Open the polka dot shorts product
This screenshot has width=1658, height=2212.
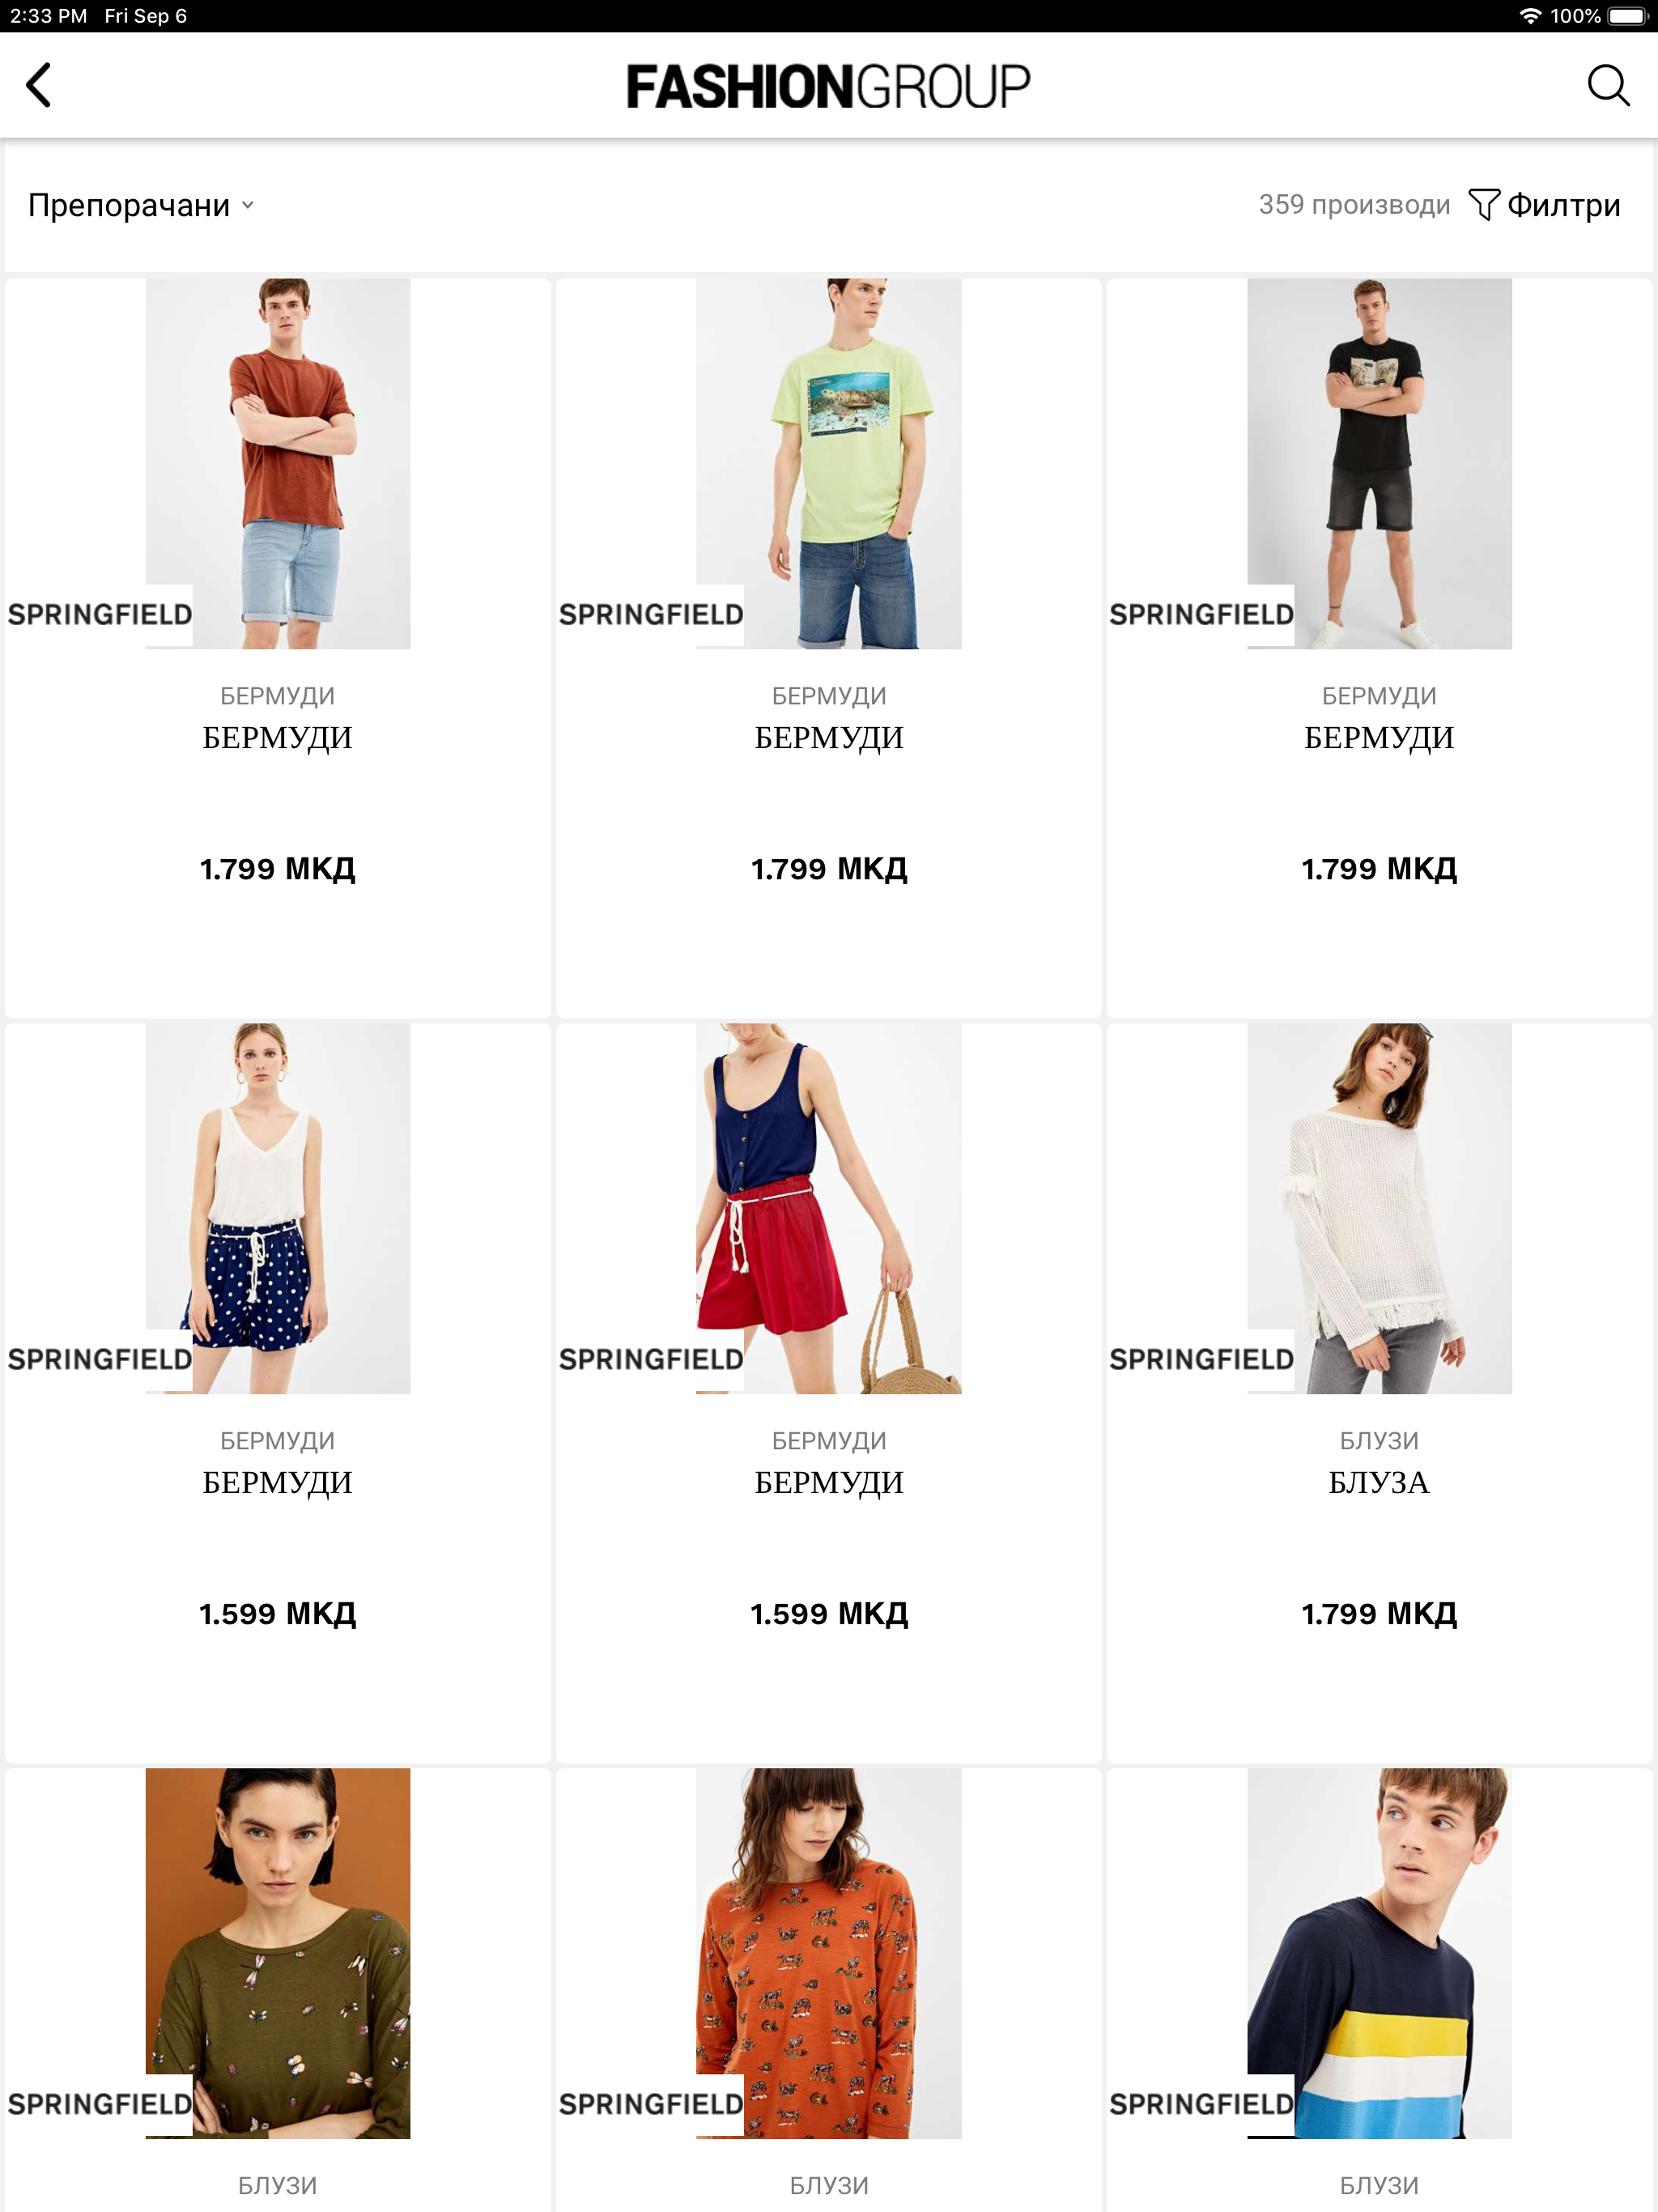tap(278, 1208)
